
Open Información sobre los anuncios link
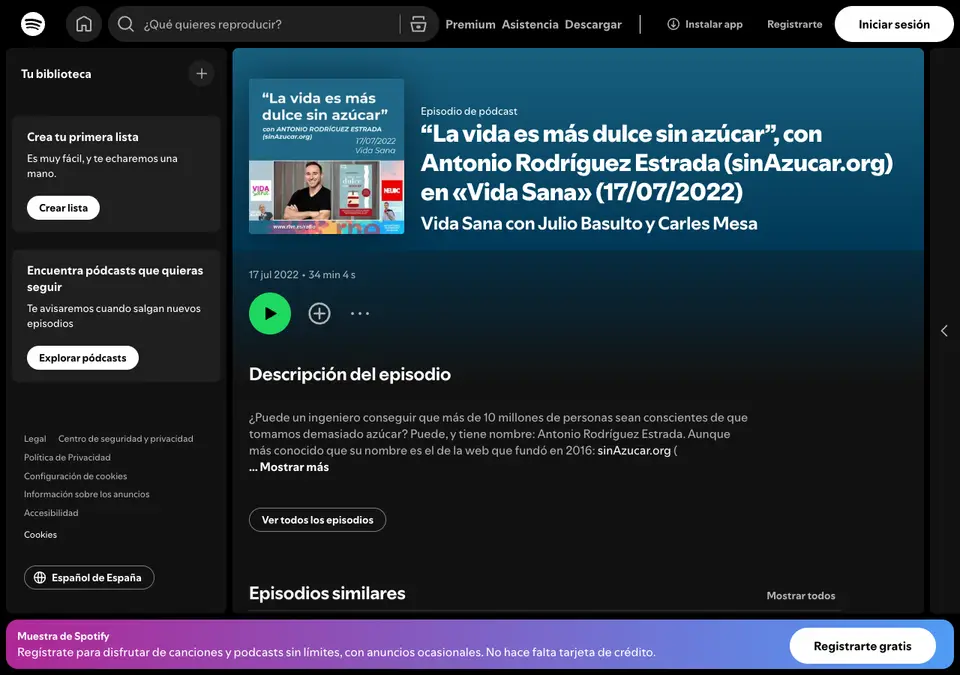pos(86,494)
